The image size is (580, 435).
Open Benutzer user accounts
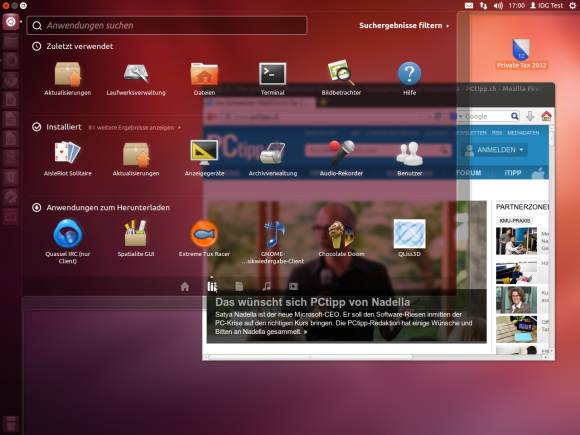pos(409,158)
